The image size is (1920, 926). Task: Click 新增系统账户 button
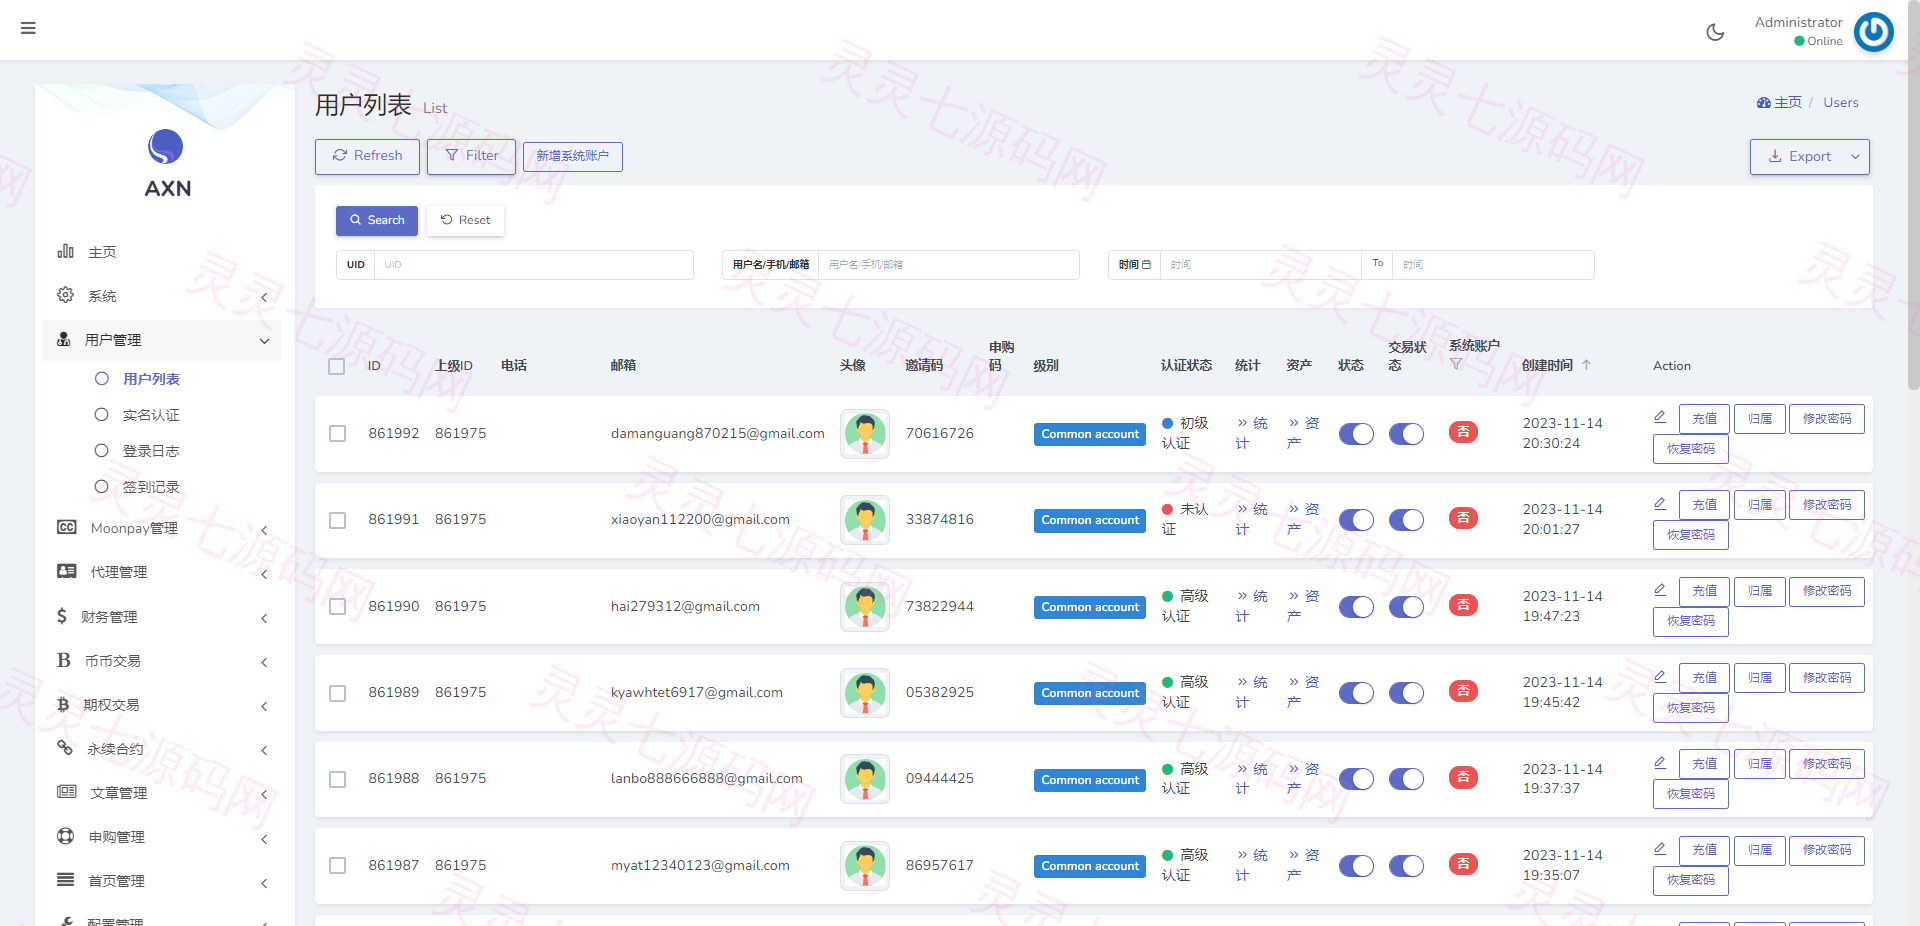point(572,156)
